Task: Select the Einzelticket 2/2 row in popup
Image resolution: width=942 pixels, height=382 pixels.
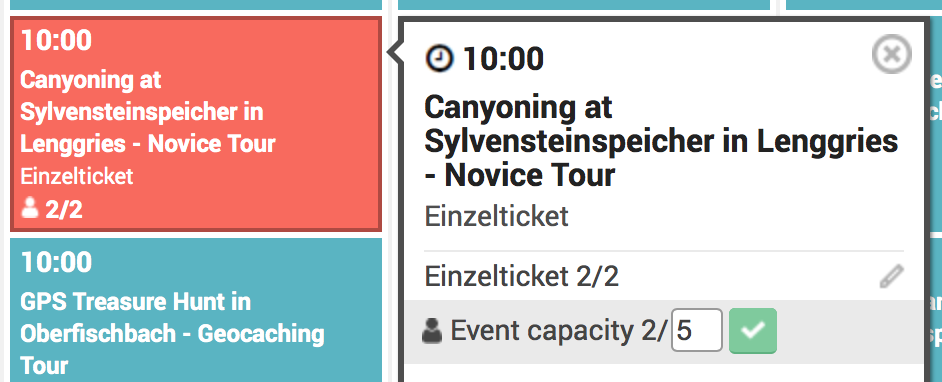Action: click(664, 277)
